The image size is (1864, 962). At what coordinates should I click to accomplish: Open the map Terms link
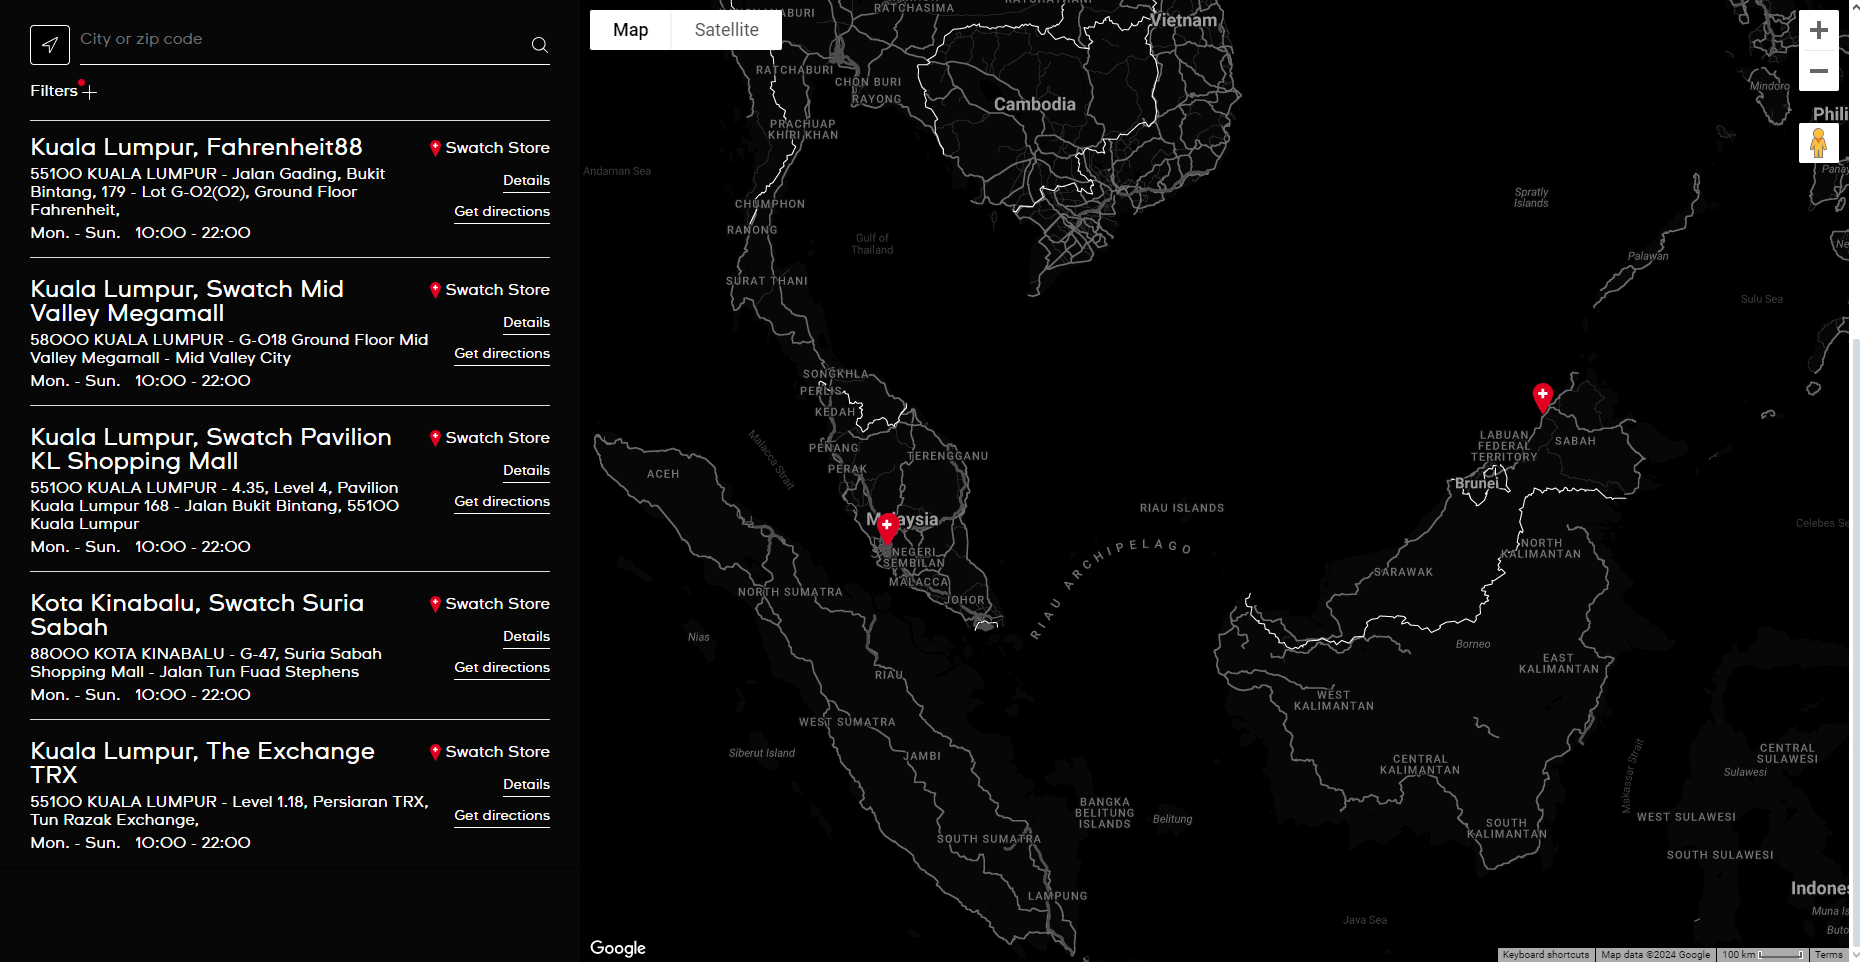click(x=1828, y=955)
